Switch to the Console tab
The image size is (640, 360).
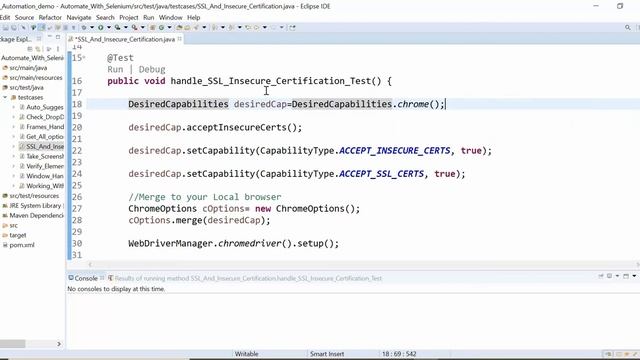tap(86, 278)
